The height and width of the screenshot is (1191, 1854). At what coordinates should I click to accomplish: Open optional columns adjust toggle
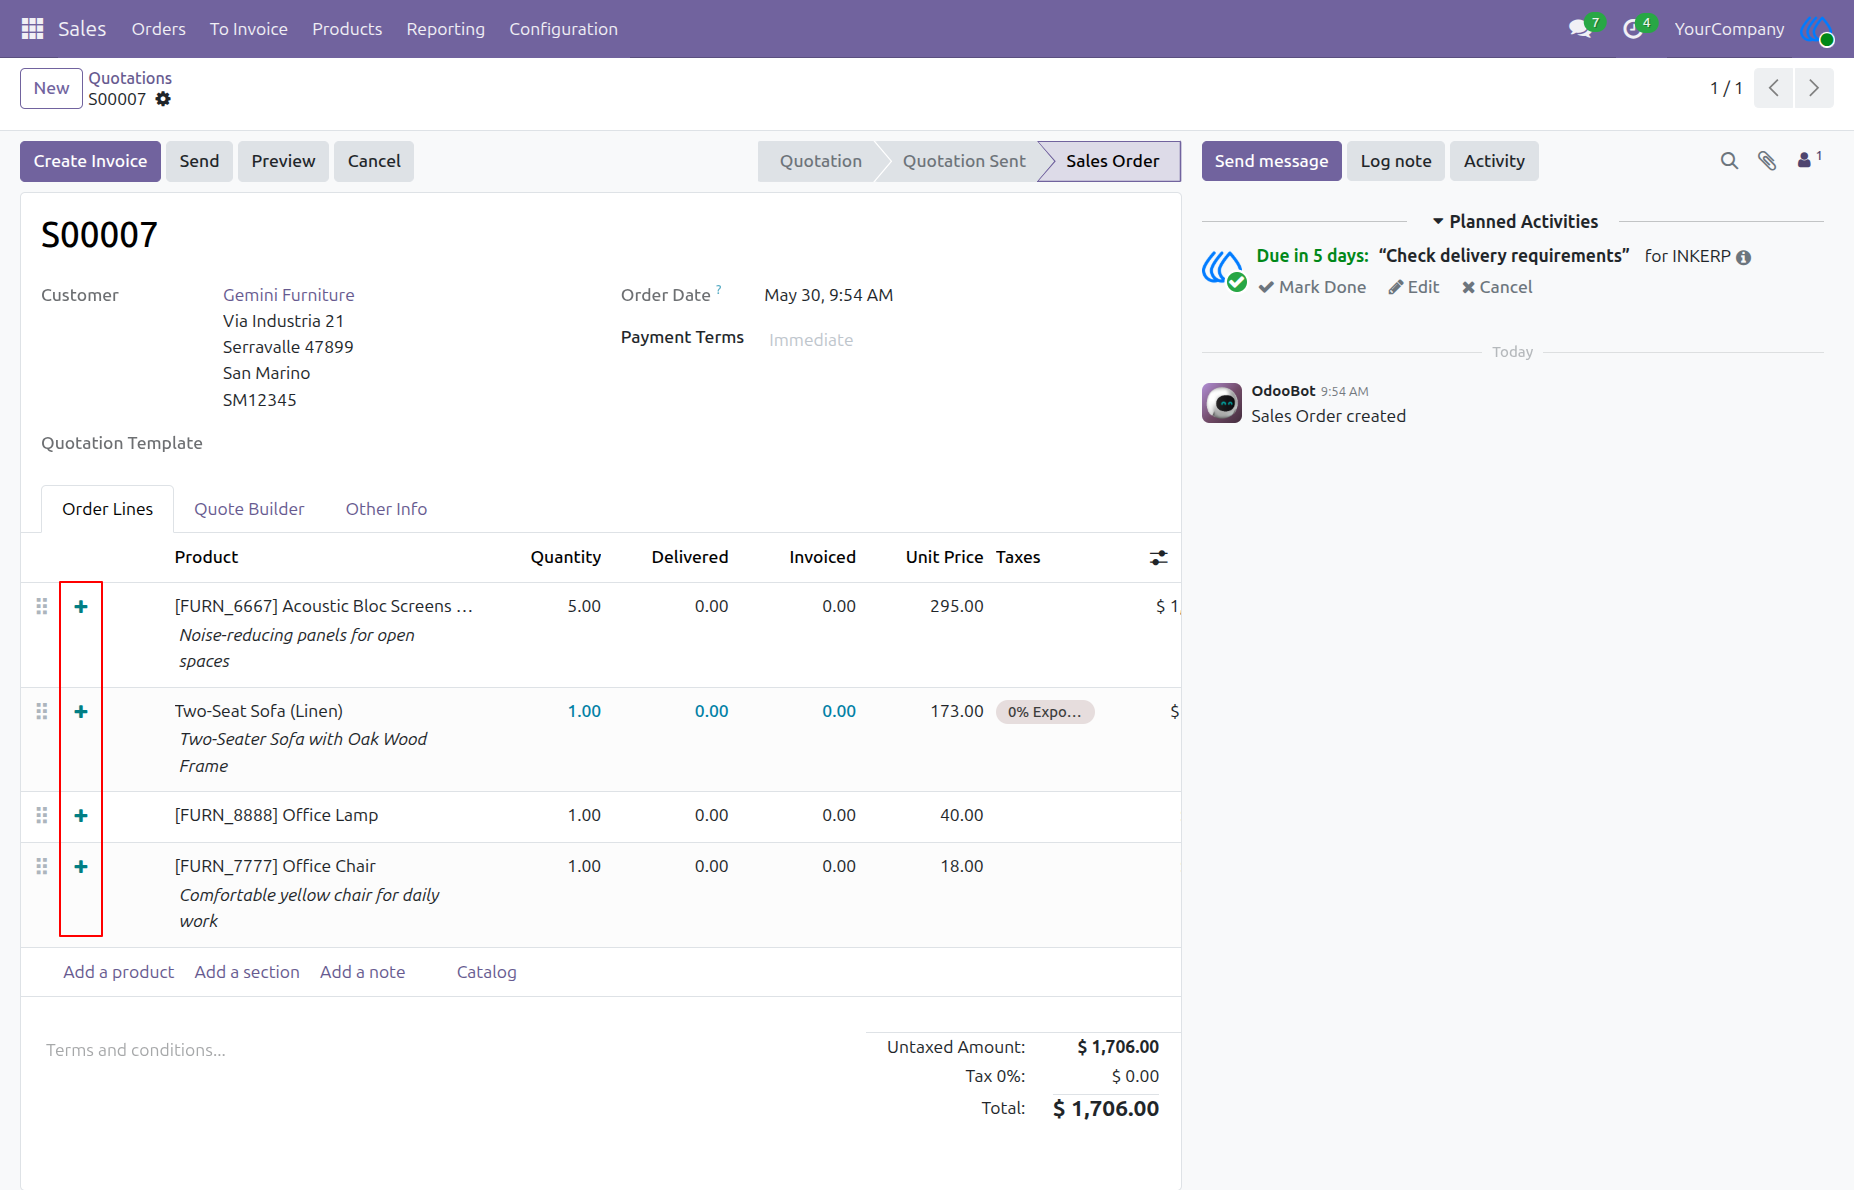coord(1158,558)
